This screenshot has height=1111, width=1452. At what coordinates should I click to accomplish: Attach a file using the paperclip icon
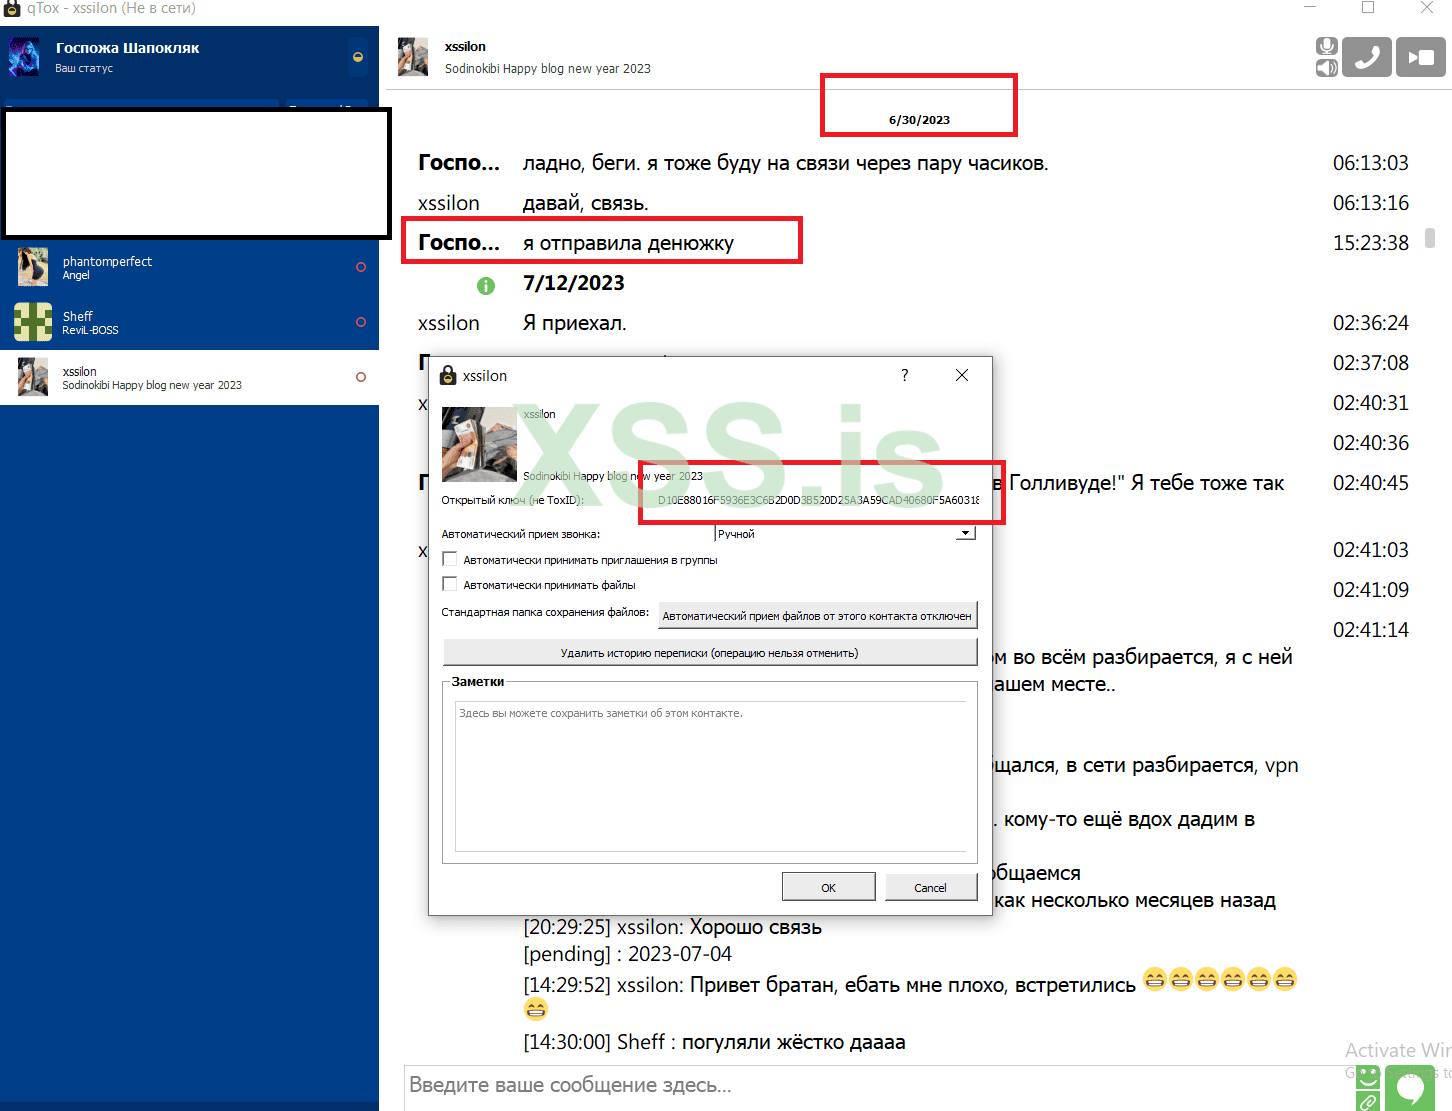click(1367, 1100)
